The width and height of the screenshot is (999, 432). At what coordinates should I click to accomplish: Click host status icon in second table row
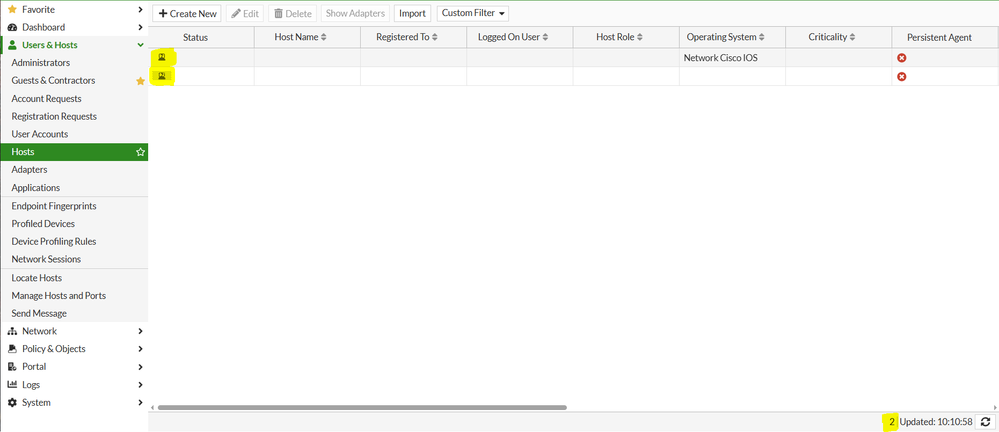[162, 76]
